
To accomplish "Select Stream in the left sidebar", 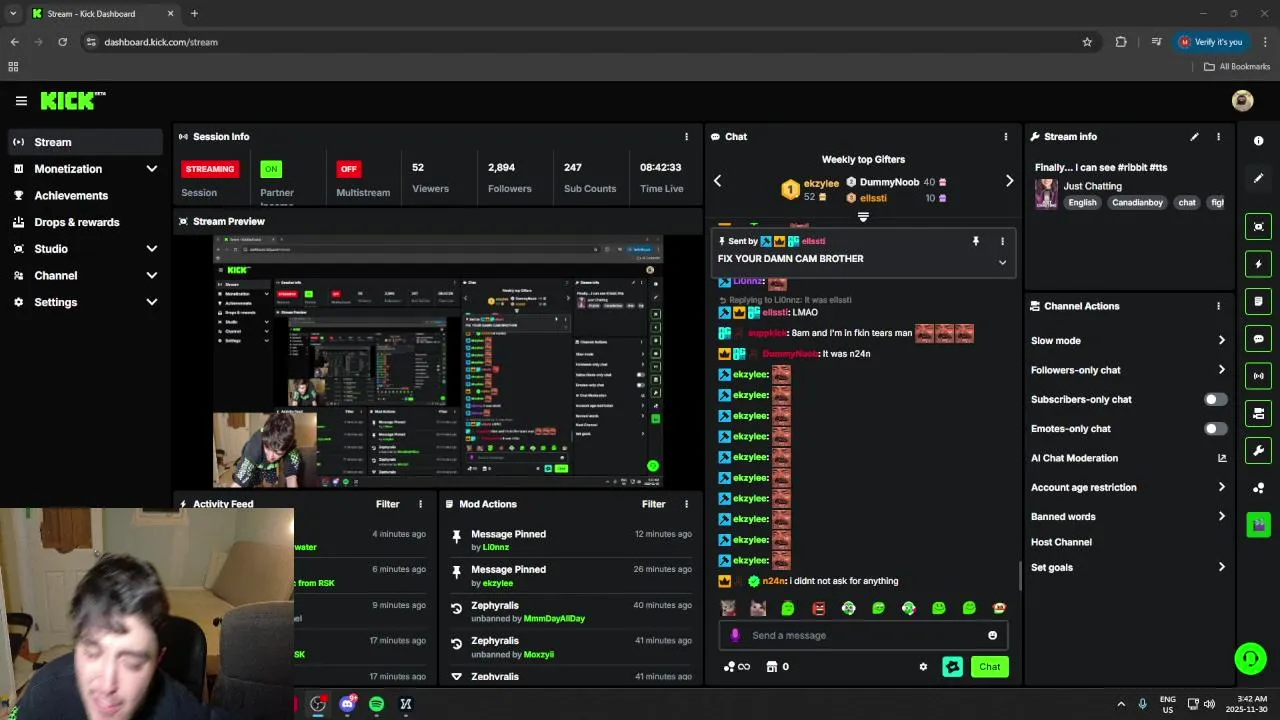I will [84, 142].
